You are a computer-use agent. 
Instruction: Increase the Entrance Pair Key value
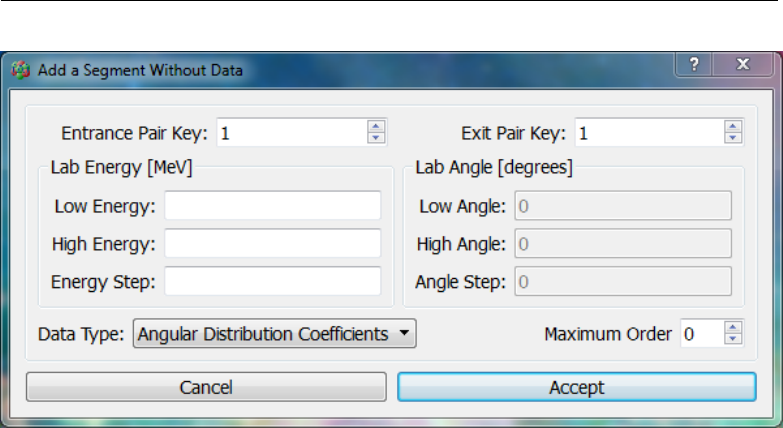376,126
